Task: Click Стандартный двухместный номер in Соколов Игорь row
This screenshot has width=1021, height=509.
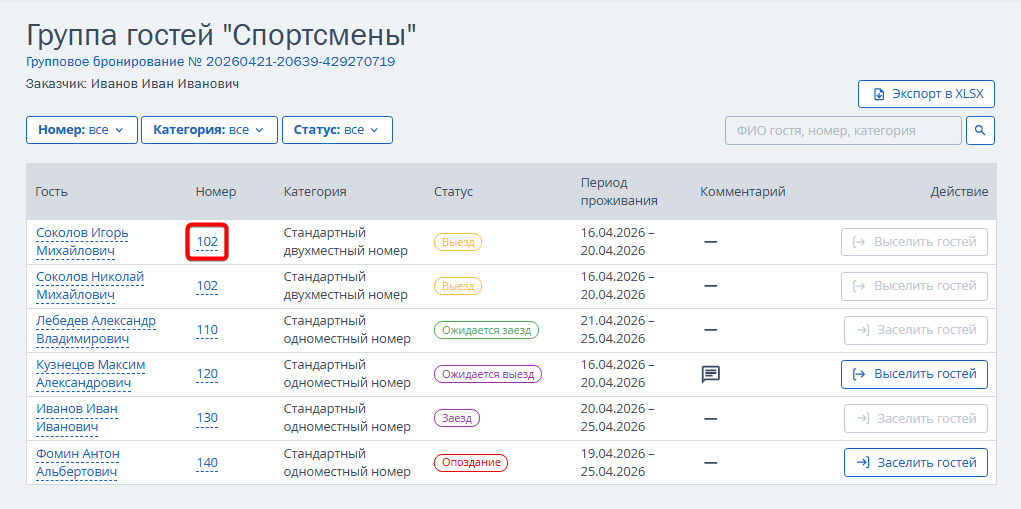Action: [x=346, y=241]
